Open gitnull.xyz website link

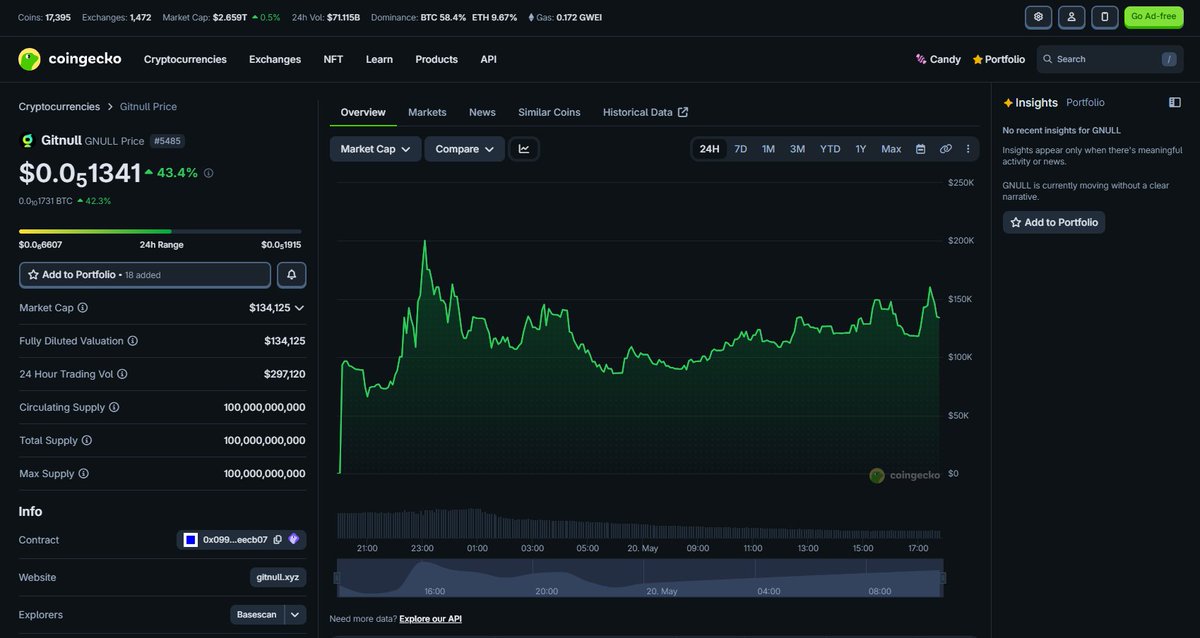point(278,577)
